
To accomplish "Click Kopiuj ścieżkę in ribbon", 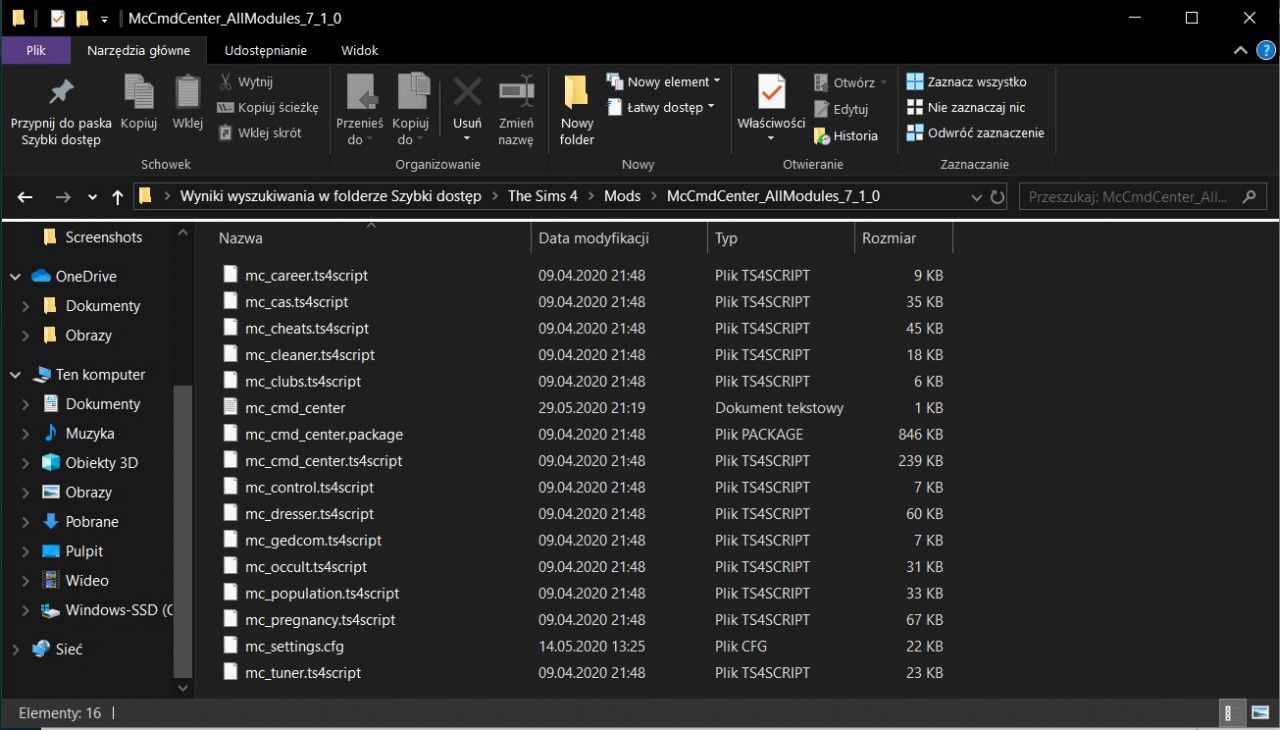I will pyautogui.click(x=268, y=107).
